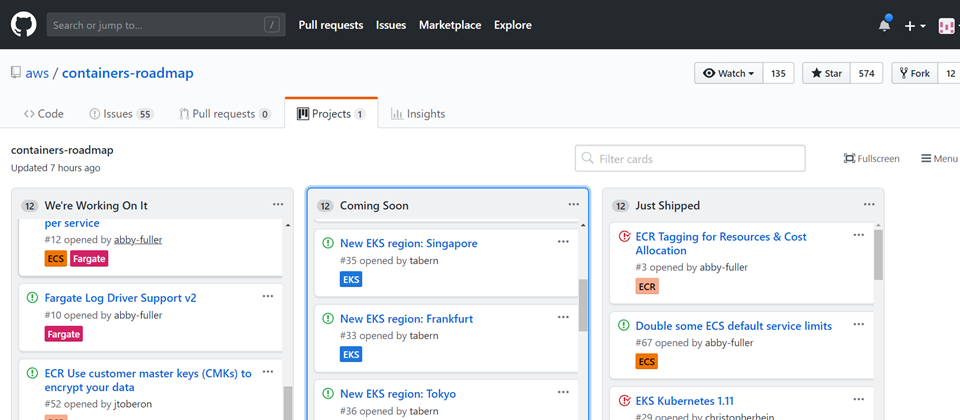This screenshot has width=960, height=420.
Task: Open card menu for Double some ECS limits
Action: point(859,324)
